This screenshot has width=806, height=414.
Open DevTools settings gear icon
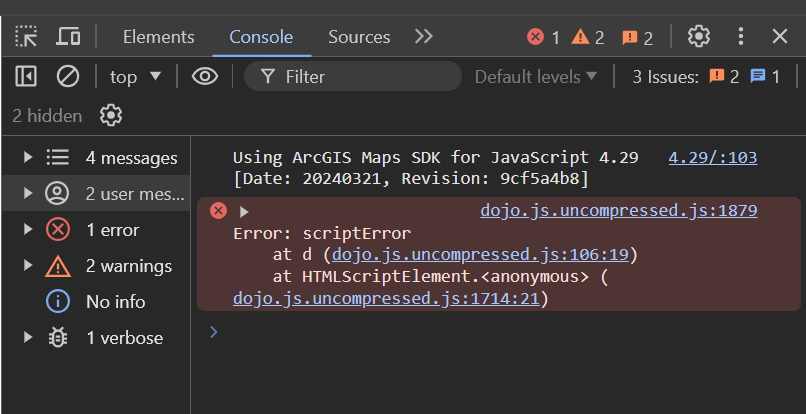(698, 37)
